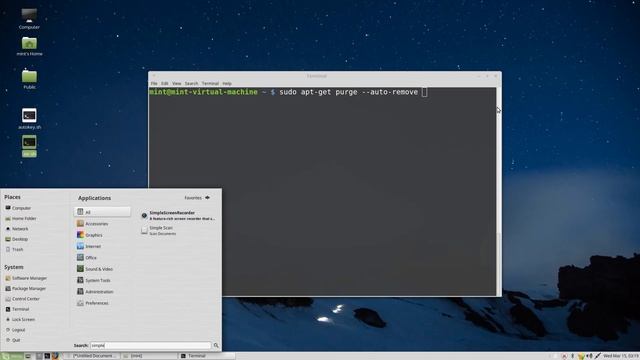Select the Internet category
640x360 pixels.
point(89,247)
